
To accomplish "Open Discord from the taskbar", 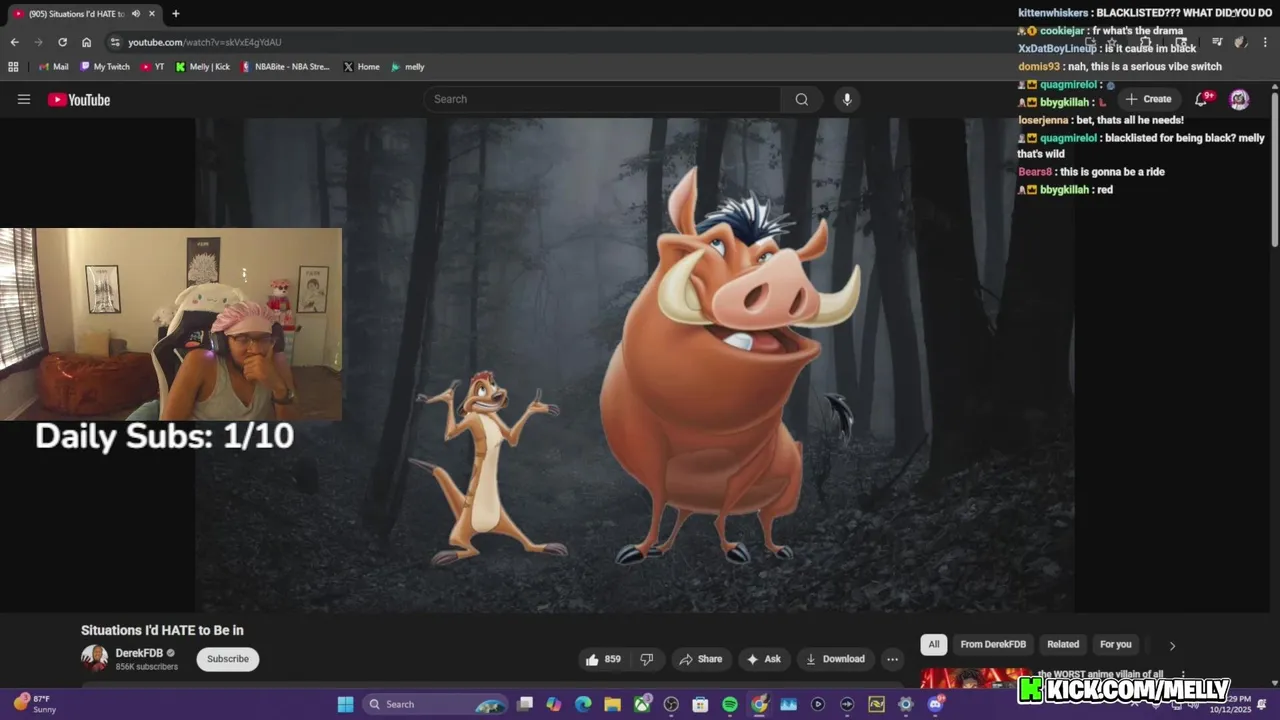I will coord(935,704).
